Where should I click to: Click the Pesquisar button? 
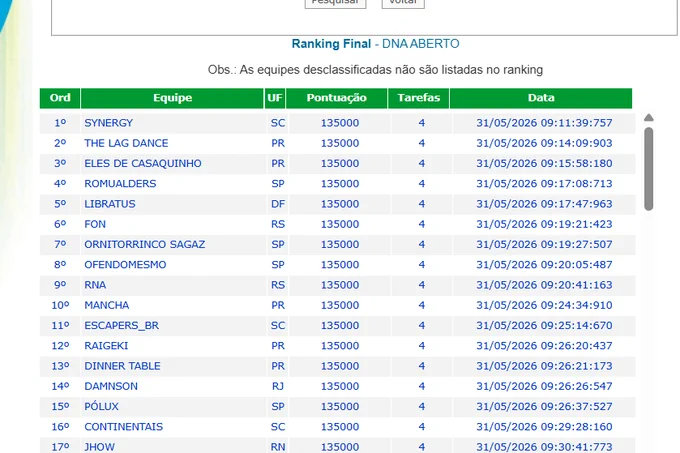[335, 3]
